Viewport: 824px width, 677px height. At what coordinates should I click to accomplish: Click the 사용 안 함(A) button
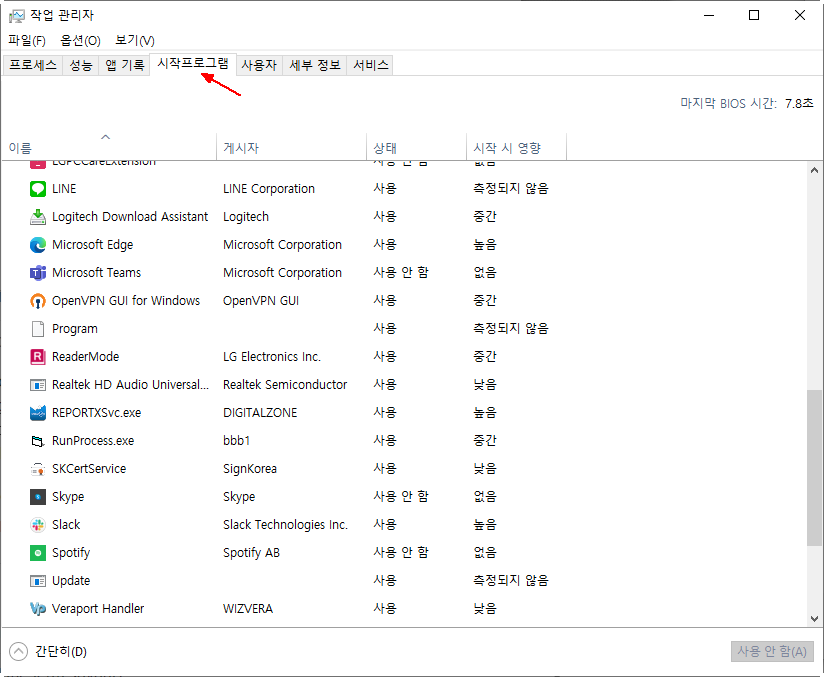pos(772,652)
